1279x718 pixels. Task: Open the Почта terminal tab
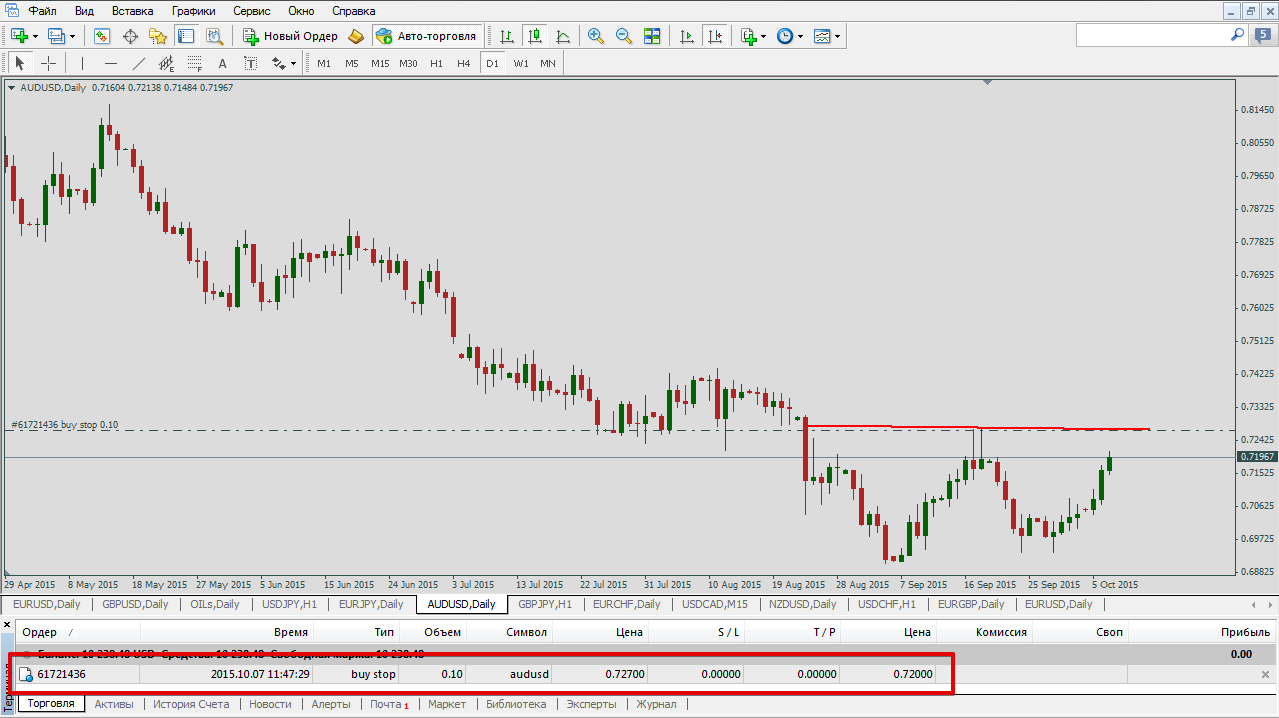click(x=389, y=704)
